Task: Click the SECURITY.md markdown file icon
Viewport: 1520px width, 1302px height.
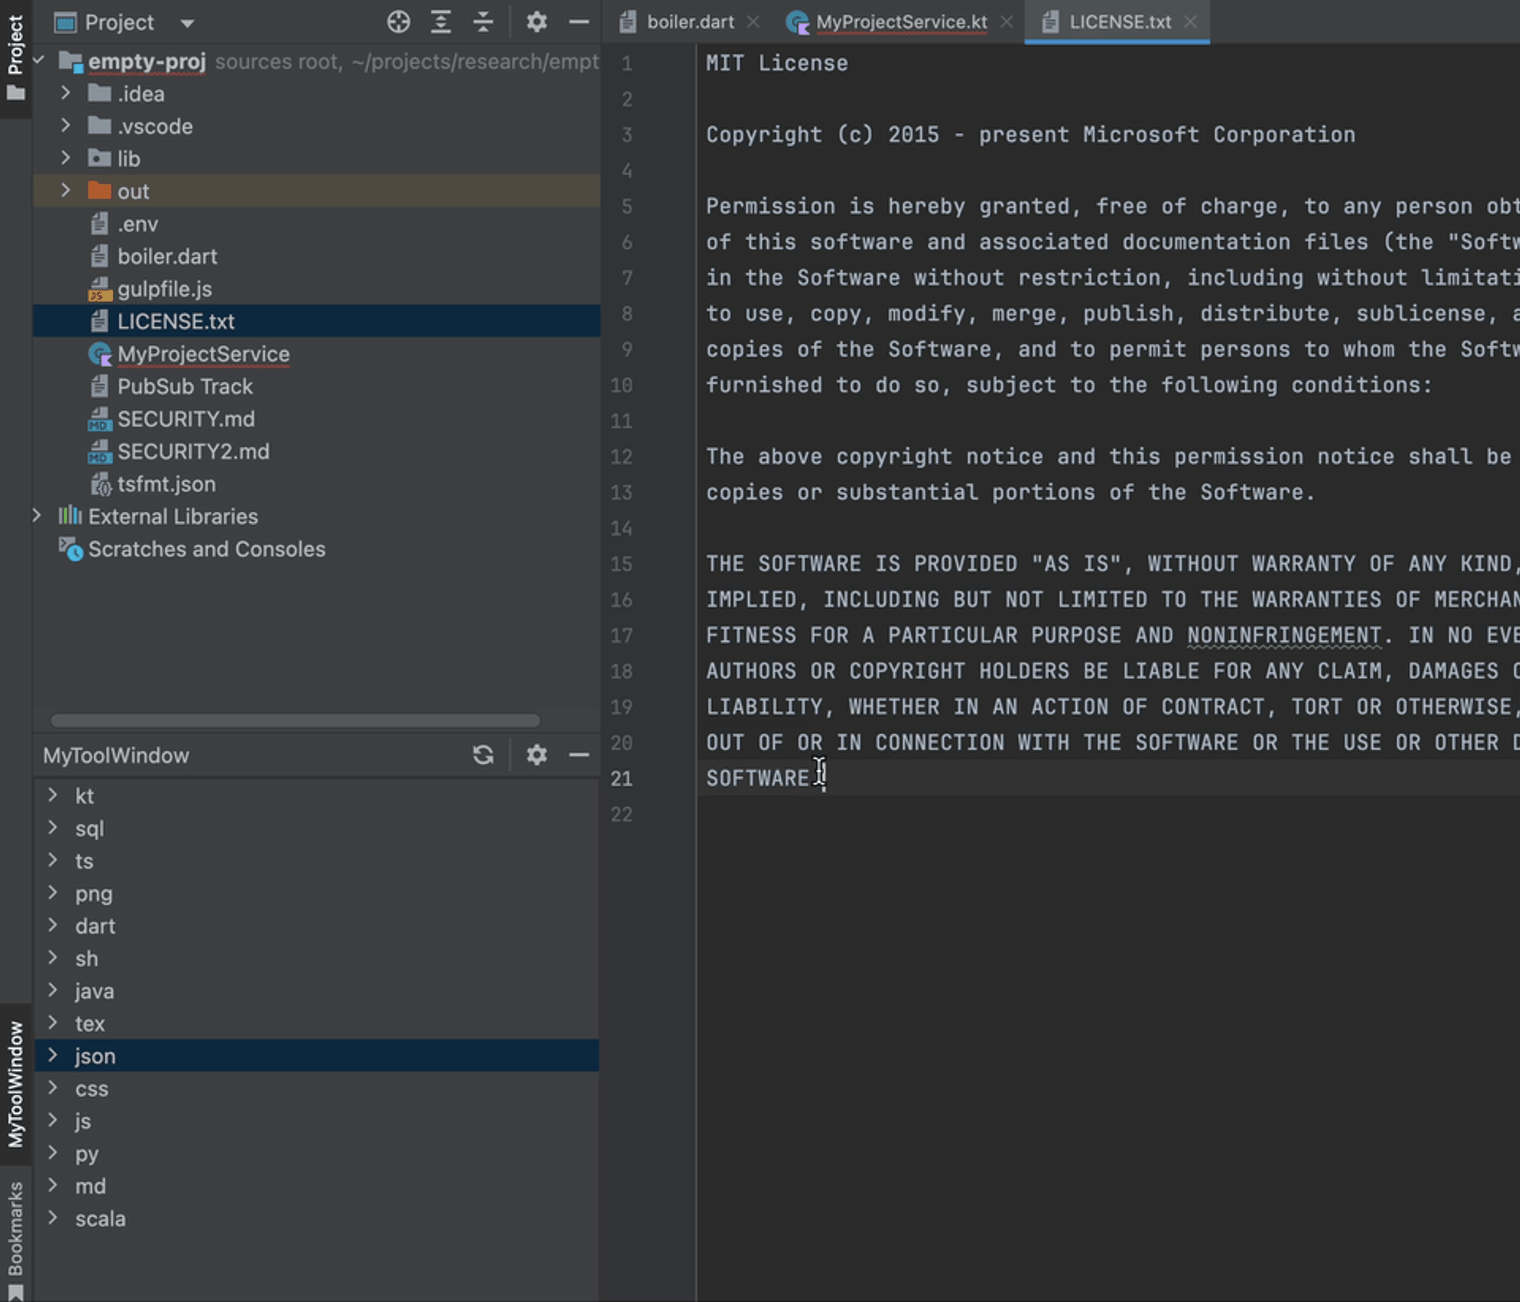Action: [99, 419]
